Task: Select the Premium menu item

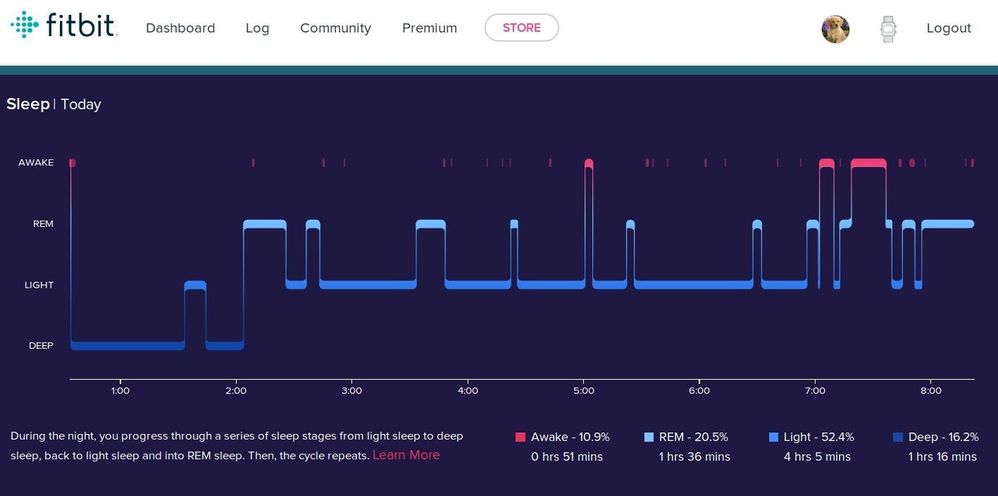Action: (x=429, y=28)
